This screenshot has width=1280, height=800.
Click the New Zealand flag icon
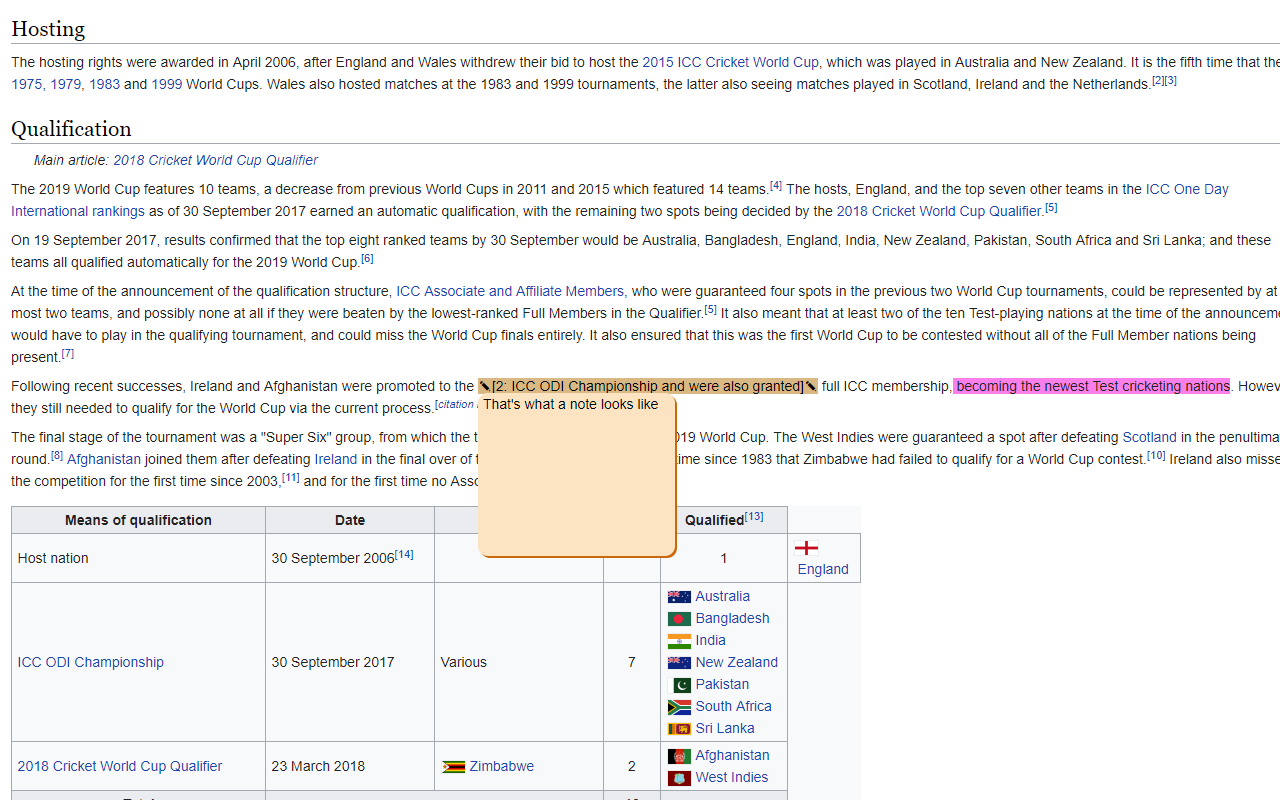coord(679,663)
